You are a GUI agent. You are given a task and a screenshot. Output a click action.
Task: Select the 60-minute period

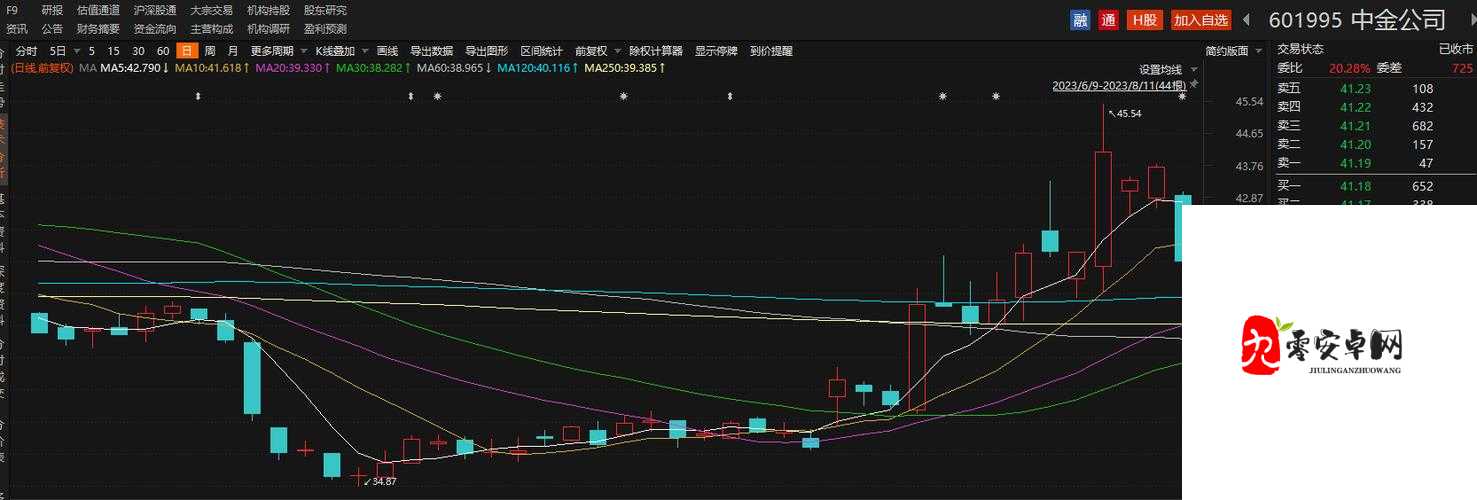tap(163, 51)
